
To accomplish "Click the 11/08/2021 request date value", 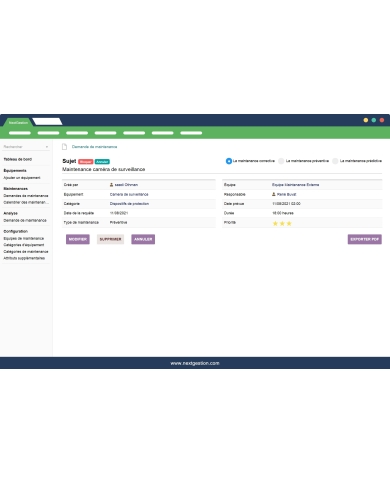I will 119,213.
